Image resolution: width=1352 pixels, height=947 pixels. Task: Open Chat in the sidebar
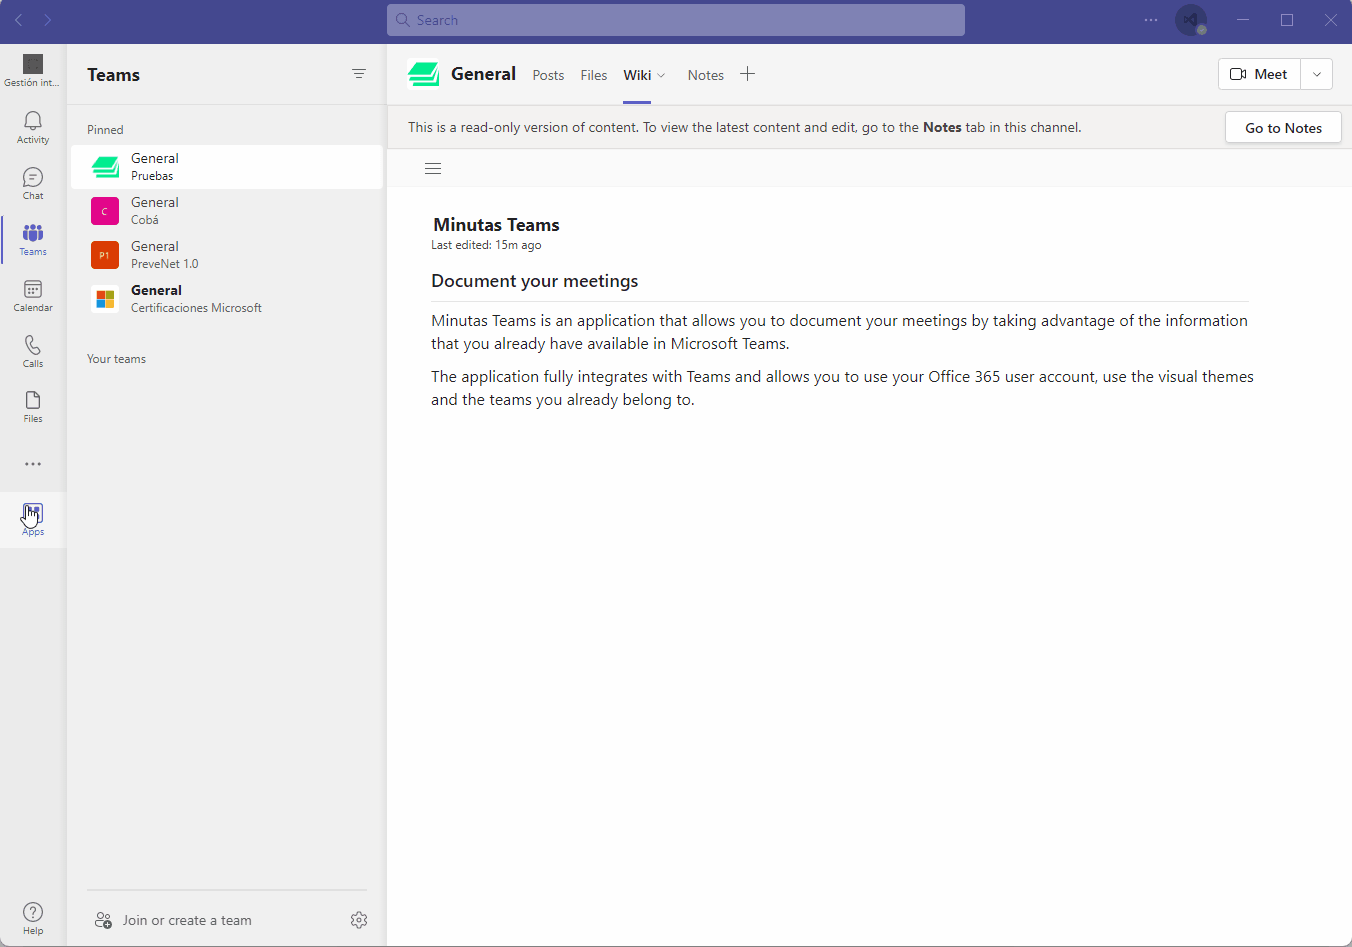(33, 183)
